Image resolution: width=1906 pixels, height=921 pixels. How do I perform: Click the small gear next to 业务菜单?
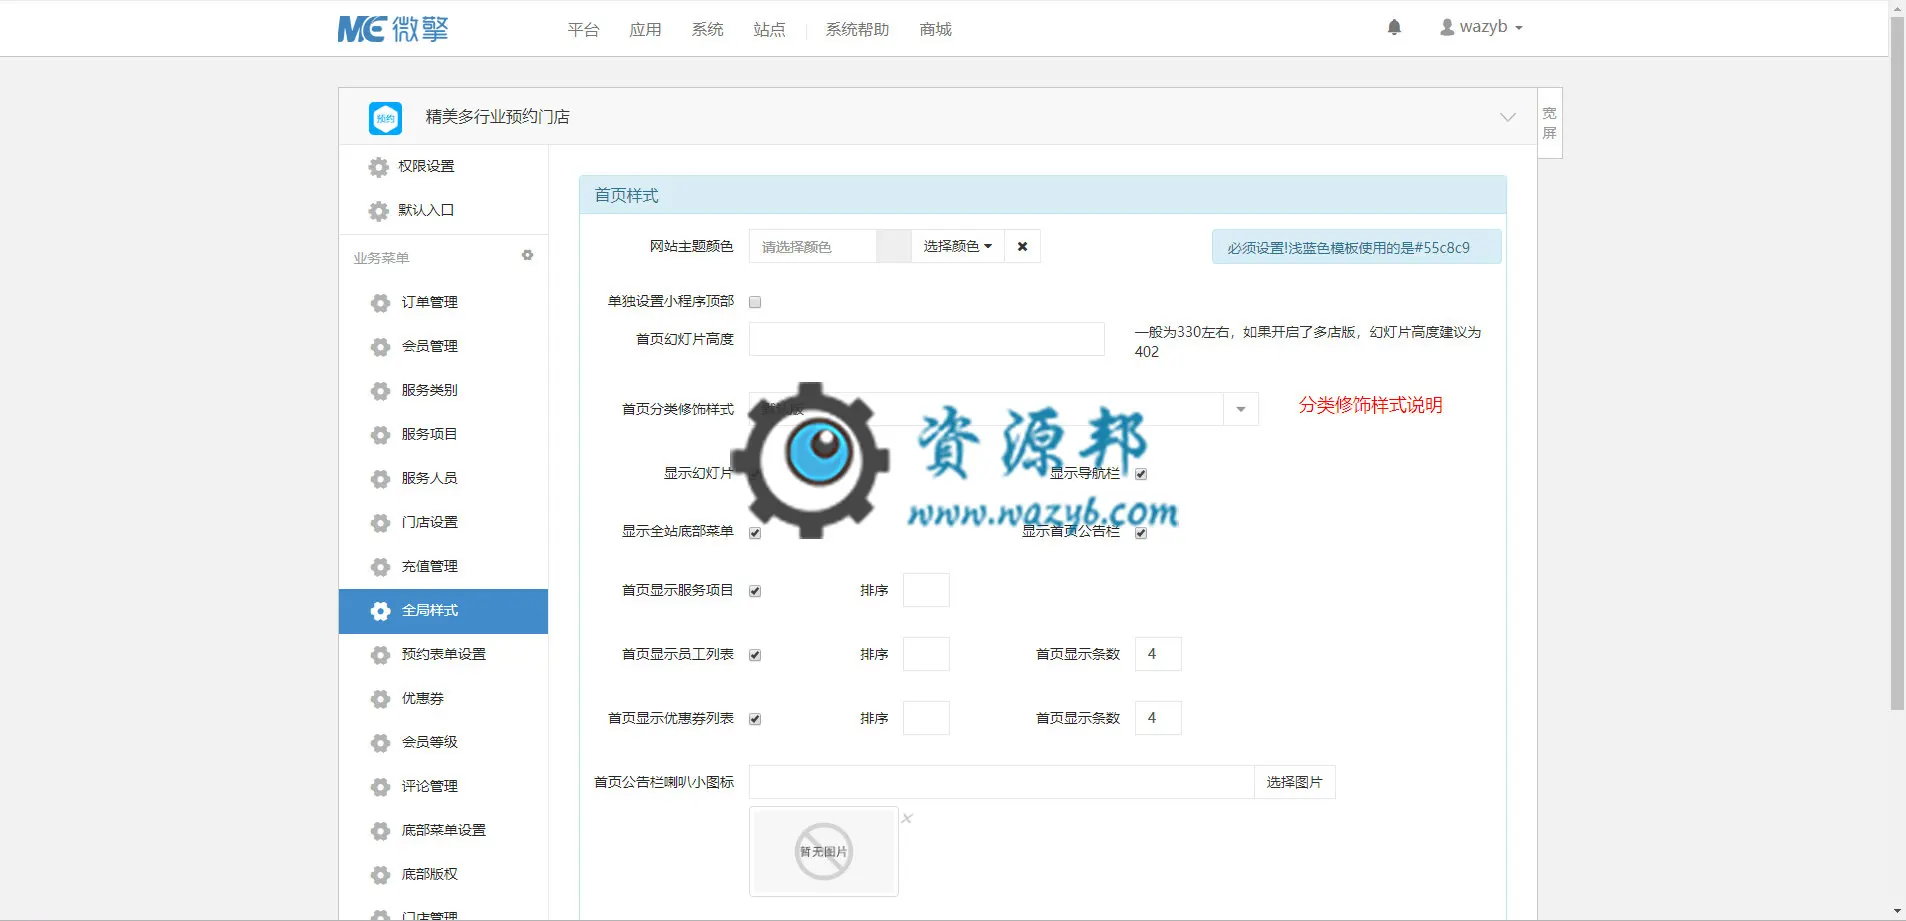tap(527, 256)
